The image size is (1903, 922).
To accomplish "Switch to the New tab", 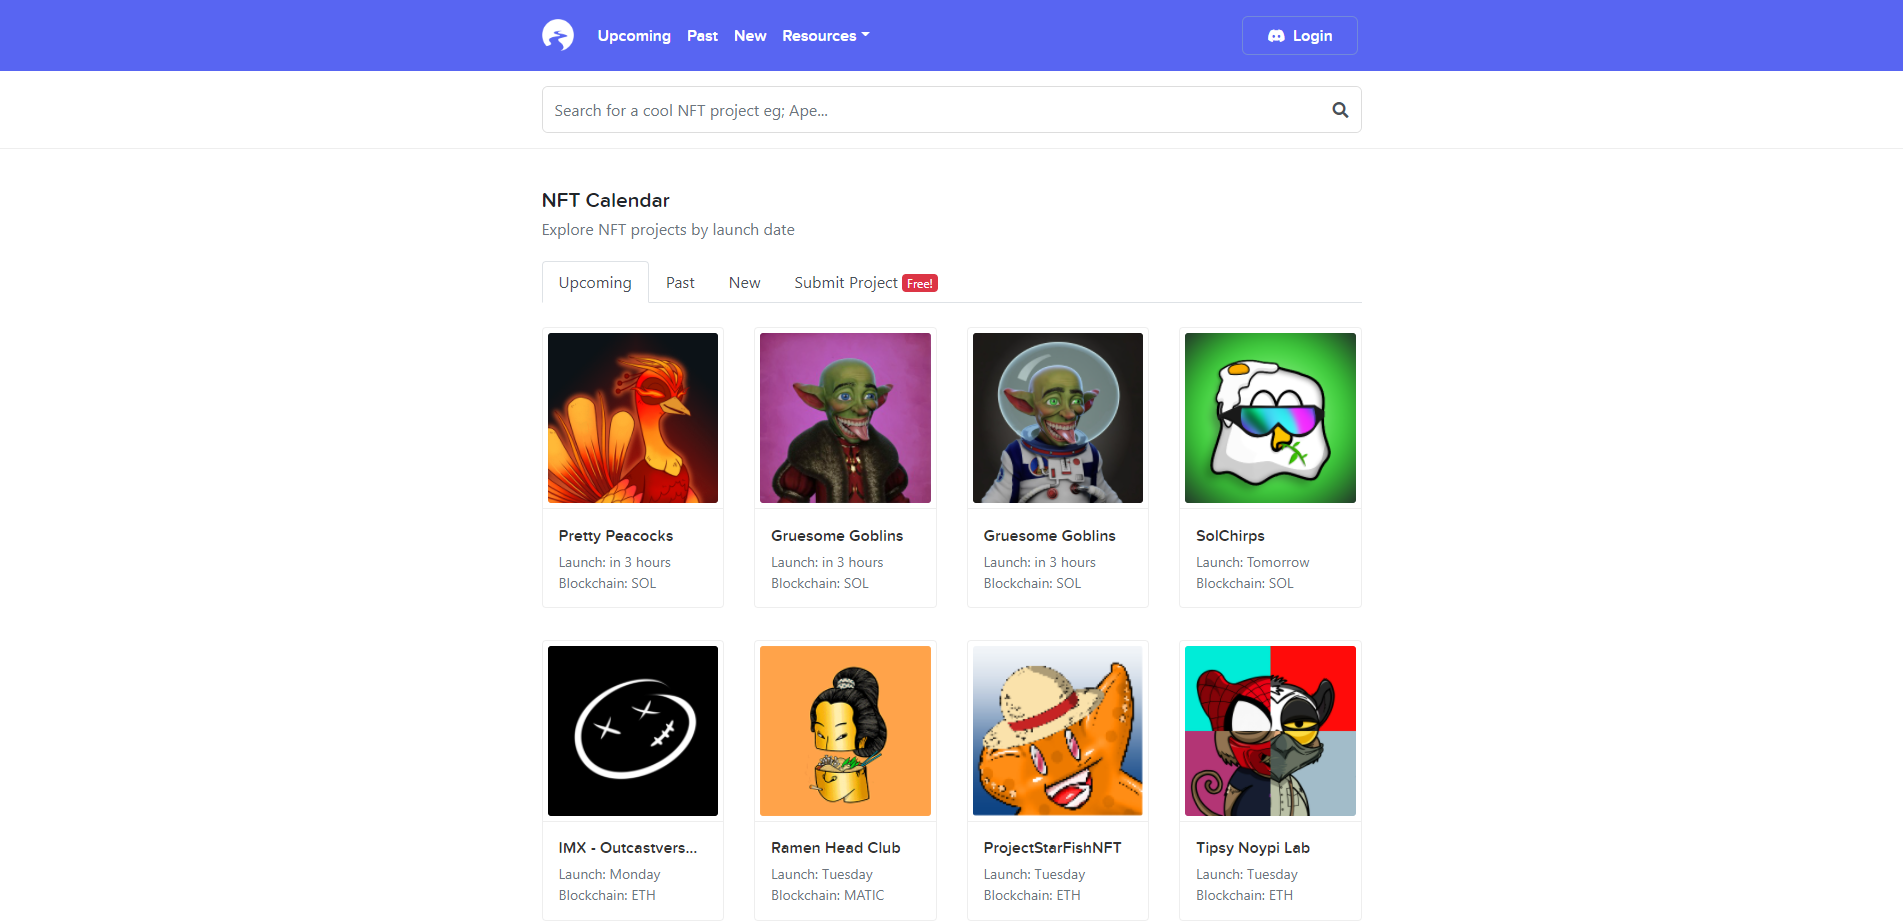I will coord(744,282).
